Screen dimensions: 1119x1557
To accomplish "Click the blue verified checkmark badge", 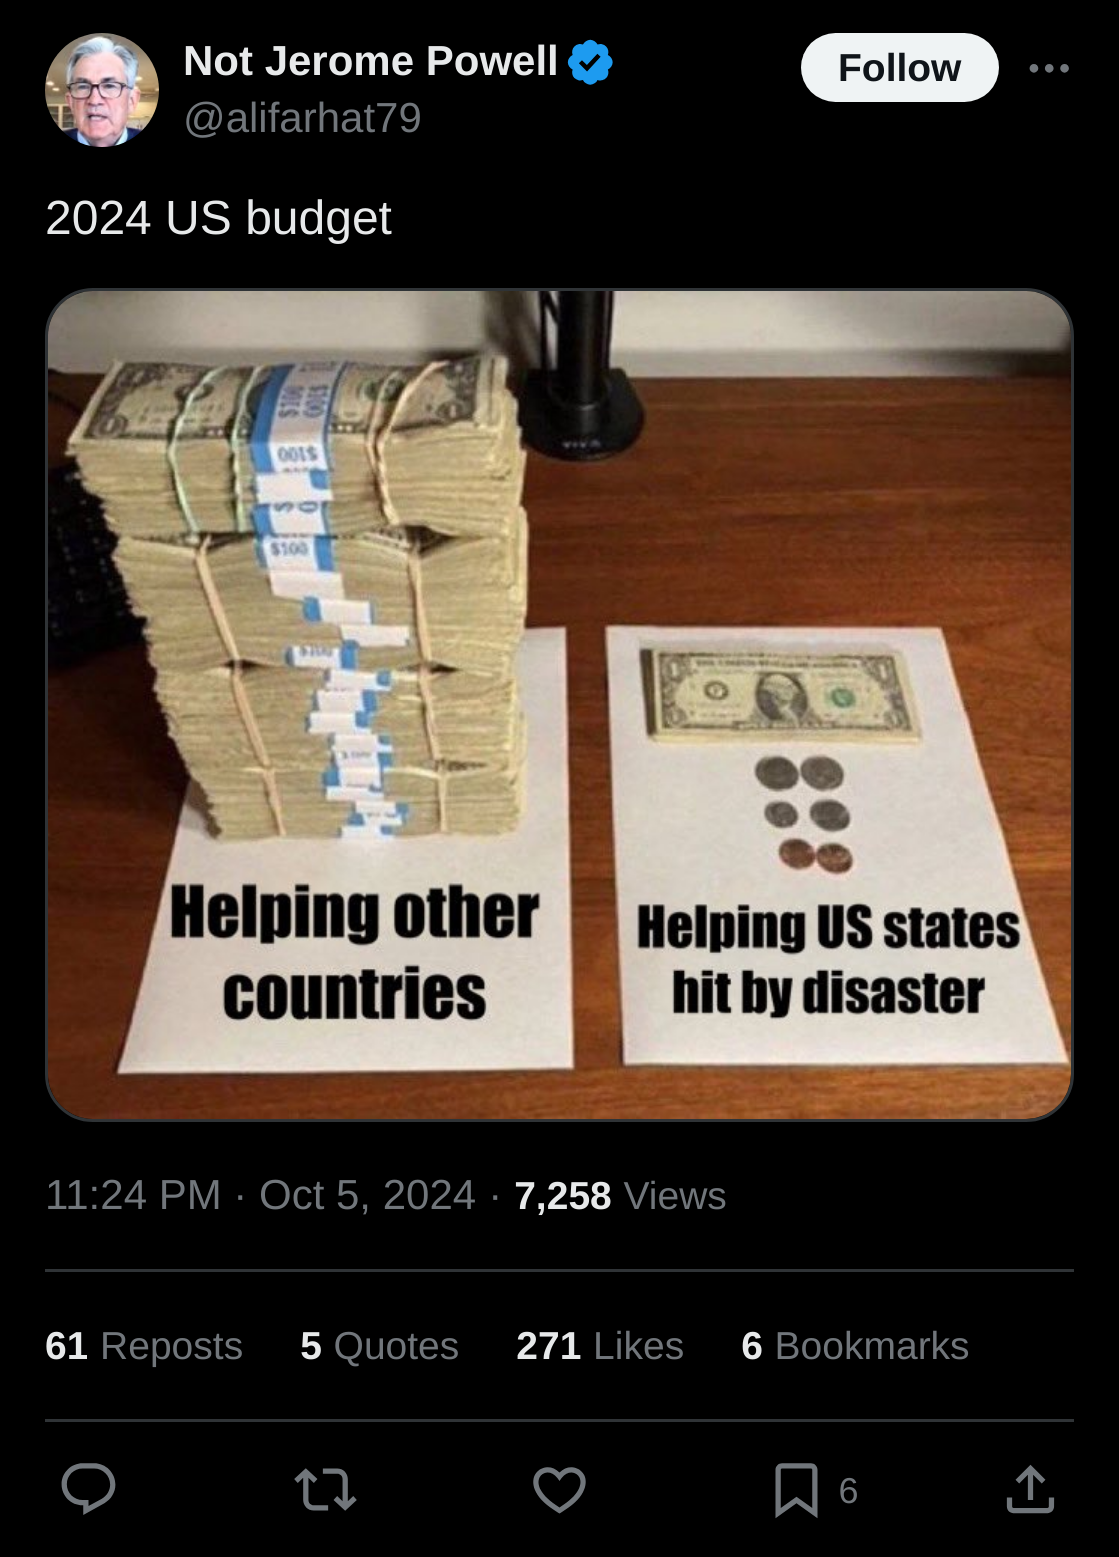I will coord(590,62).
